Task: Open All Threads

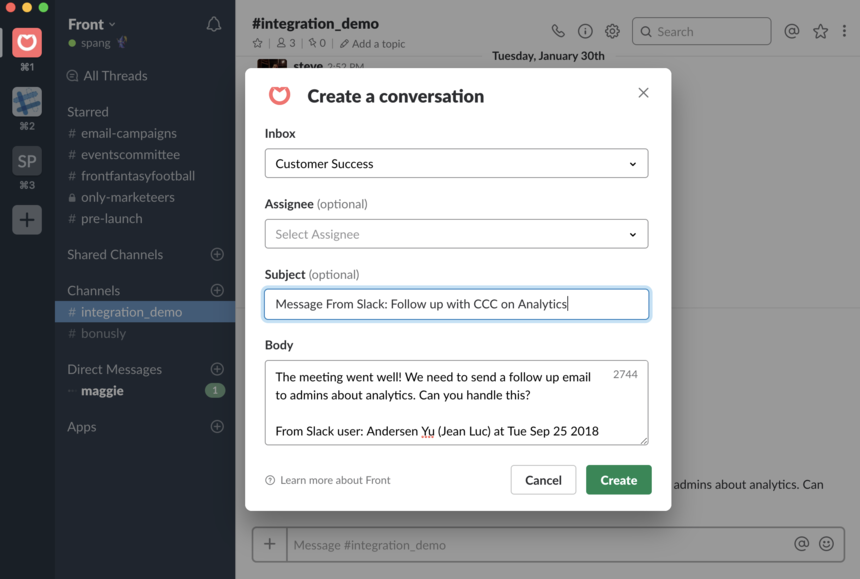Action: [108, 76]
